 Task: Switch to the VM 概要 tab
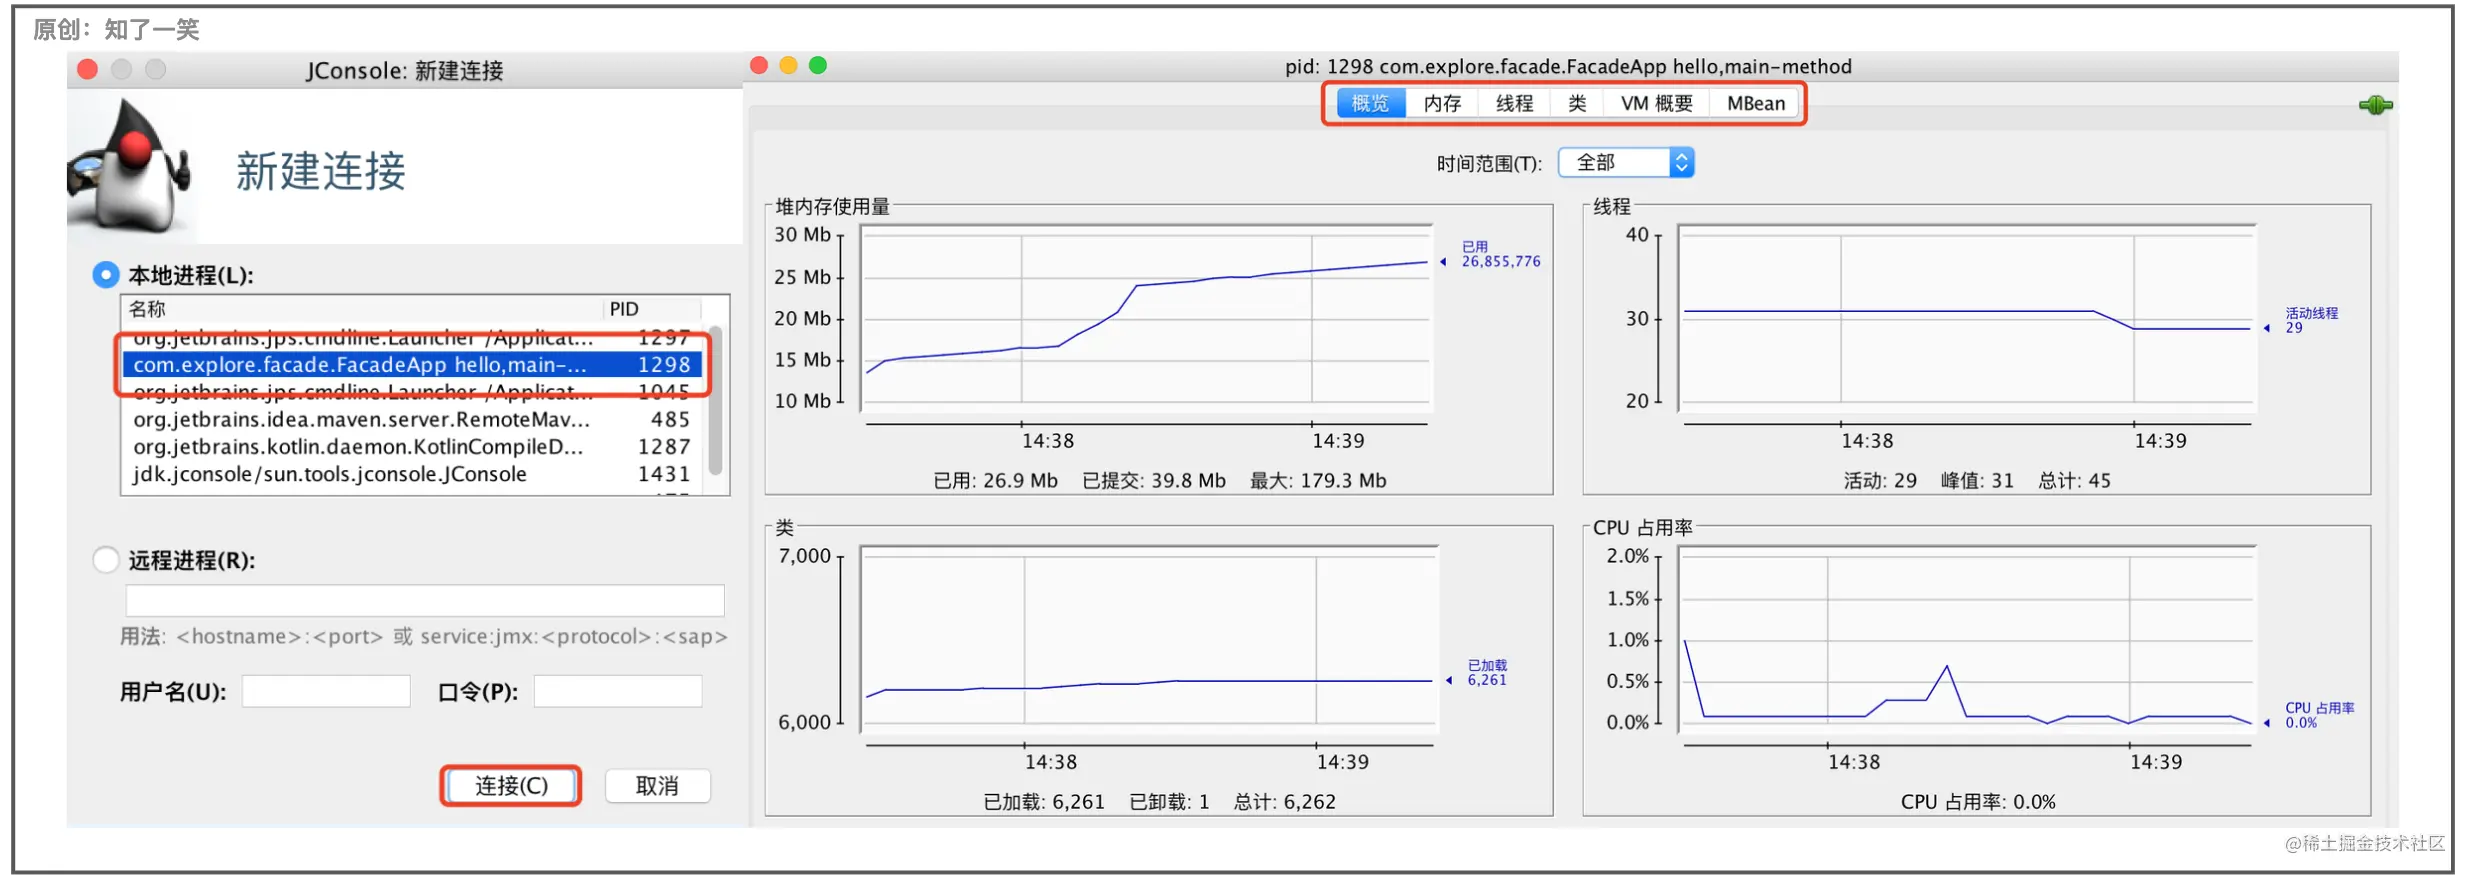tap(1657, 103)
